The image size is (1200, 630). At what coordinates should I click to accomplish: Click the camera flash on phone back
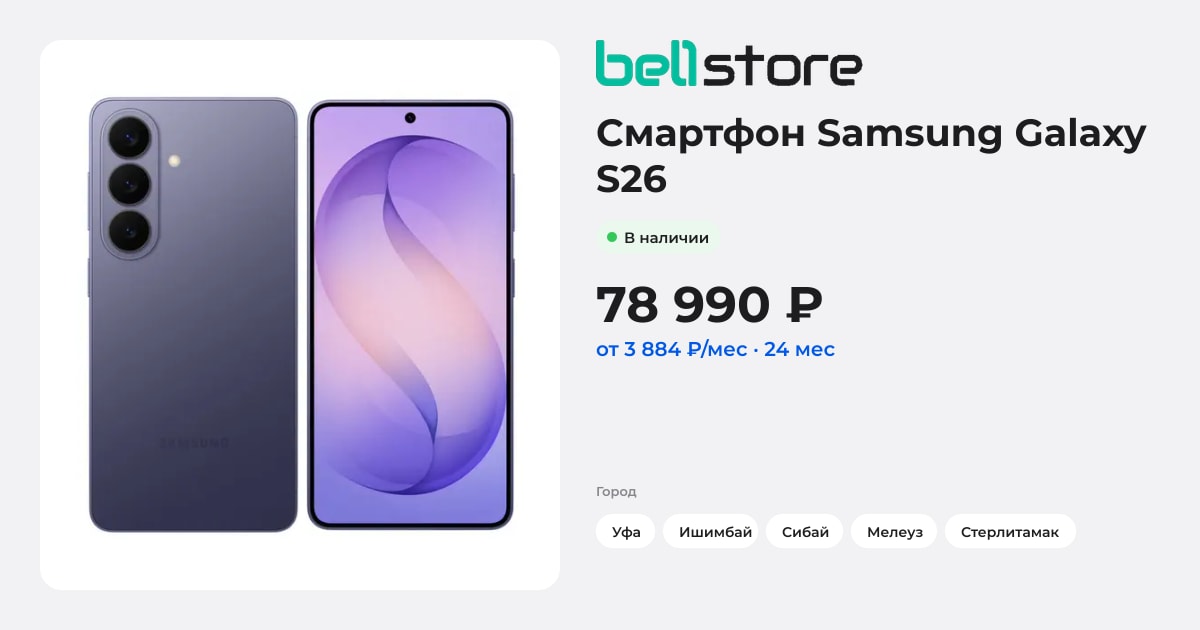tap(174, 160)
